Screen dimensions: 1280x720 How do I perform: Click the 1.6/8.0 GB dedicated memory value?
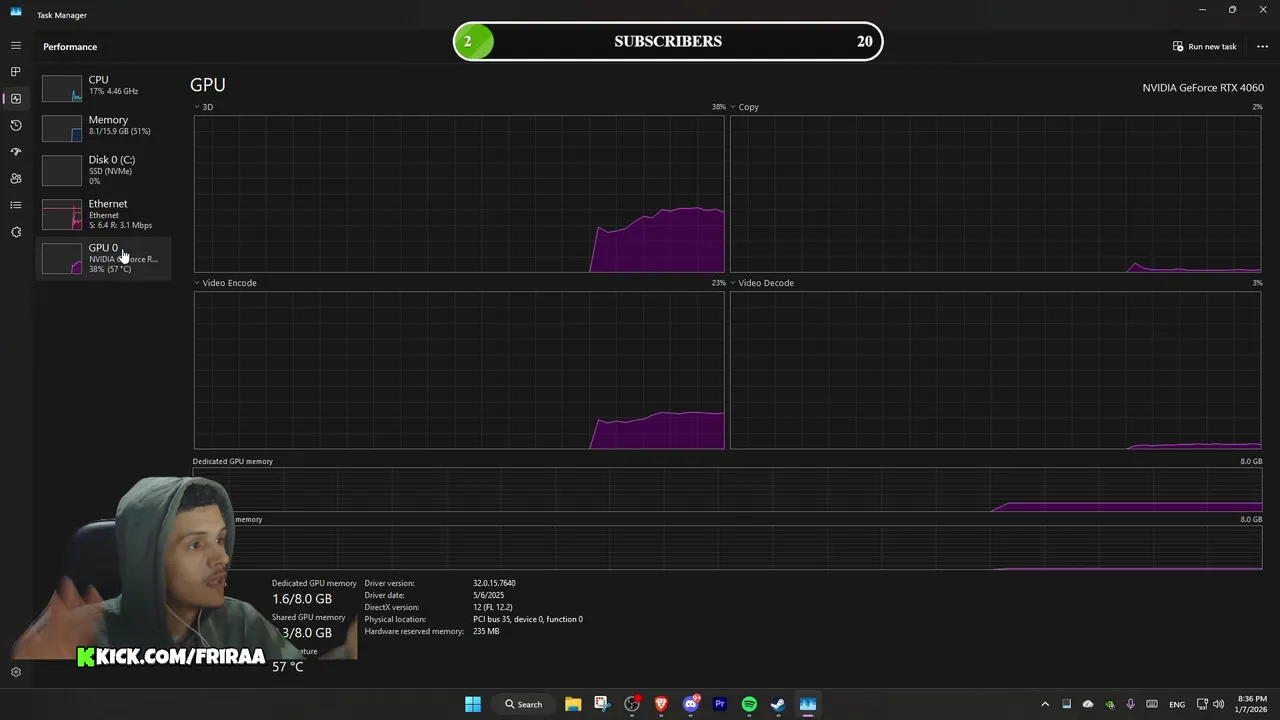click(x=302, y=599)
